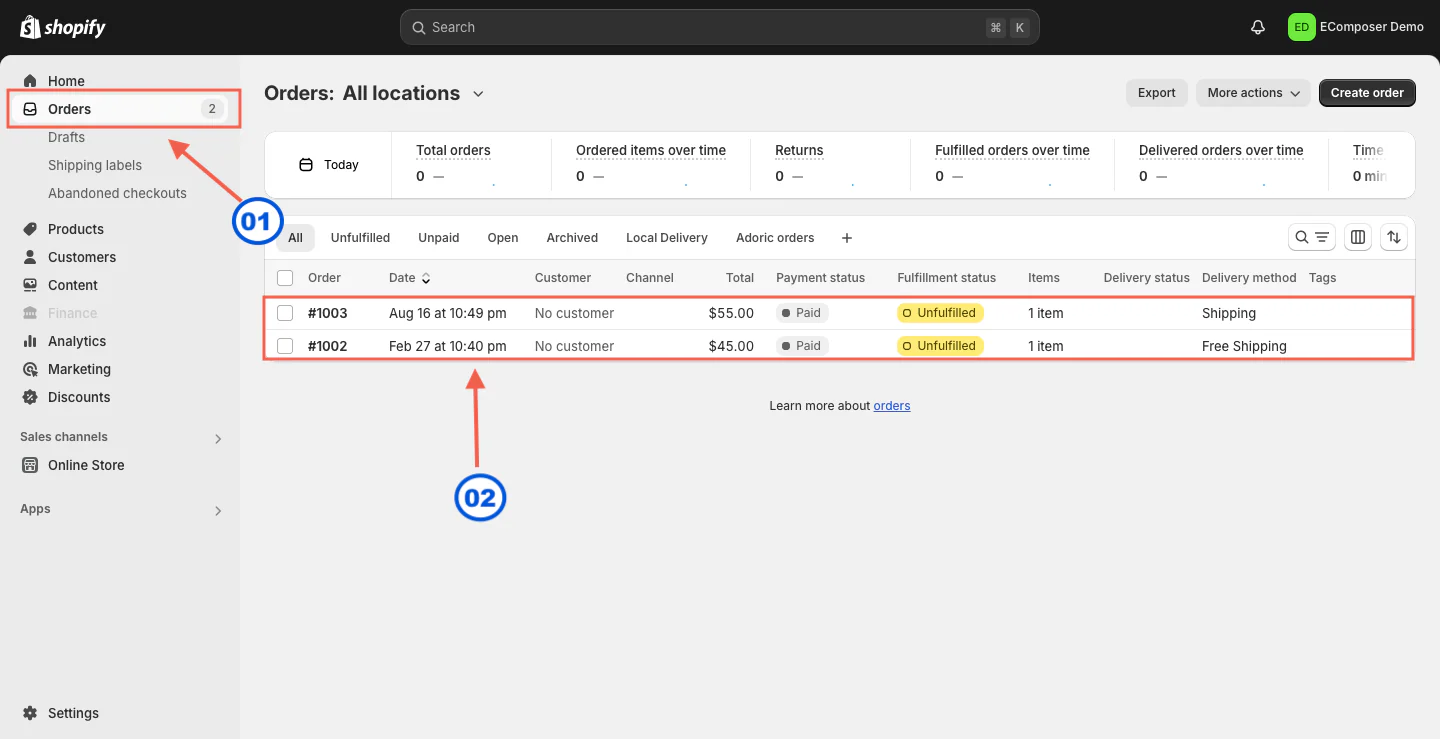Screen dimensions: 1440x739
Task: Open Drafts in the sidebar
Action: (x=66, y=137)
